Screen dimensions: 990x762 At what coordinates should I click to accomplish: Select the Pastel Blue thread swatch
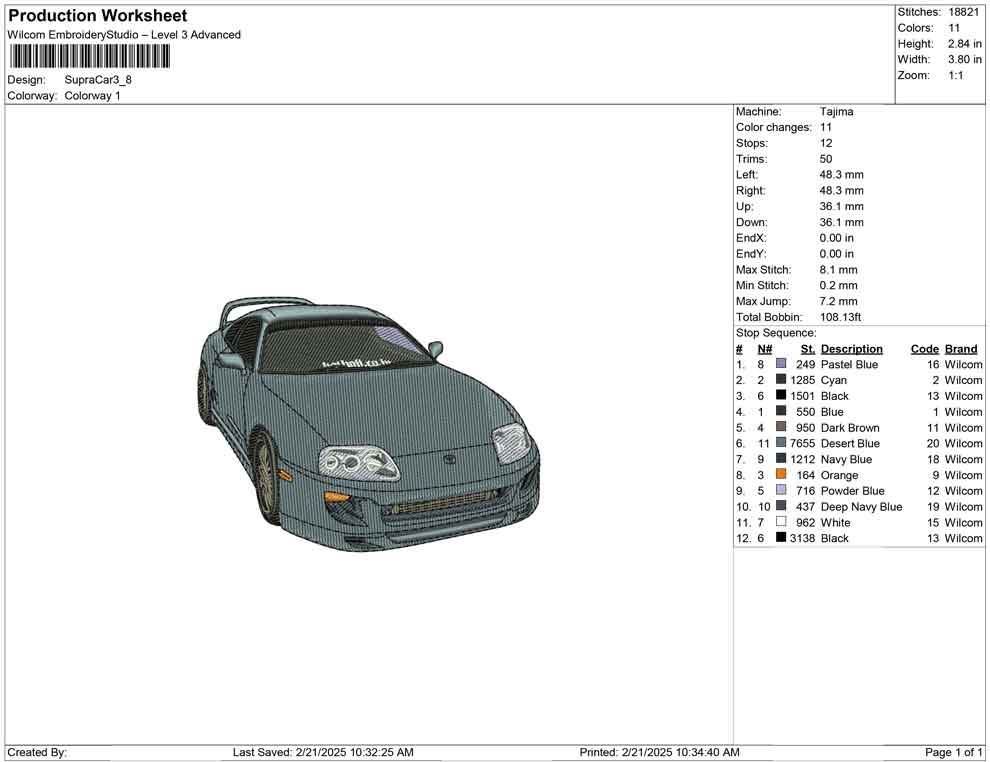click(781, 364)
